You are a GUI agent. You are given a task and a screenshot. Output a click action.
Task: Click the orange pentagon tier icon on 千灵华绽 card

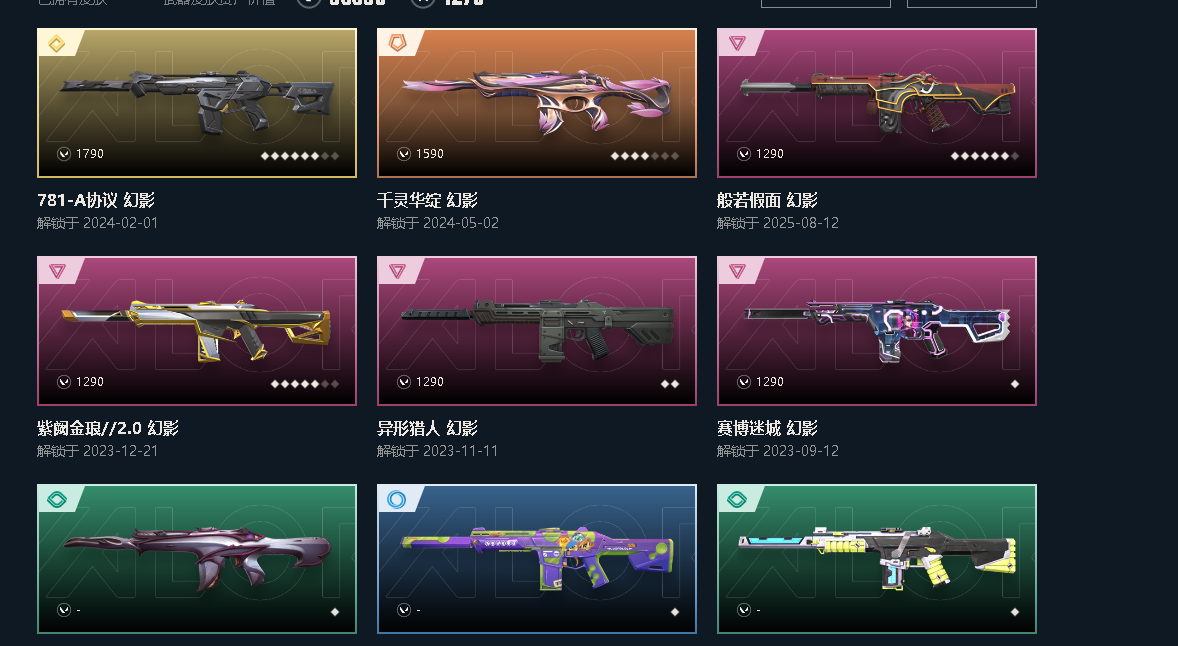pos(397,44)
